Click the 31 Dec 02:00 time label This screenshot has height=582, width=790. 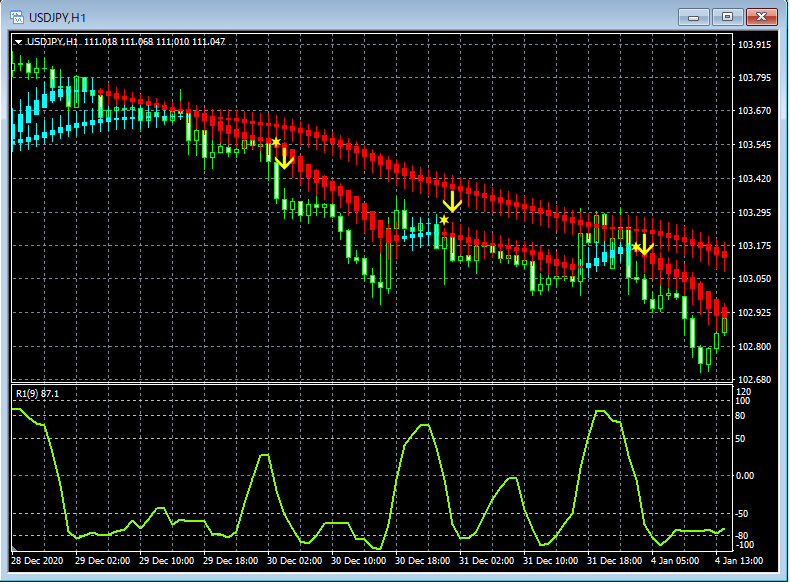point(486,561)
